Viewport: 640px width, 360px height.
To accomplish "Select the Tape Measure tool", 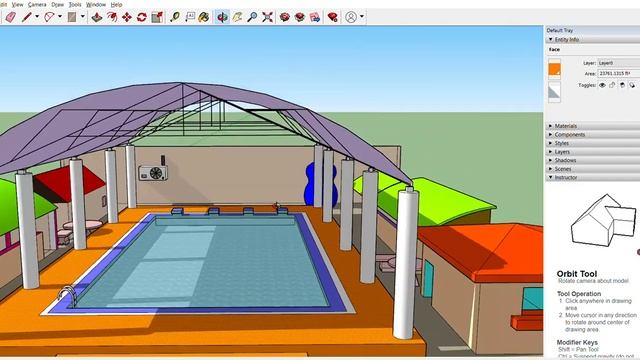I will 175,17.
